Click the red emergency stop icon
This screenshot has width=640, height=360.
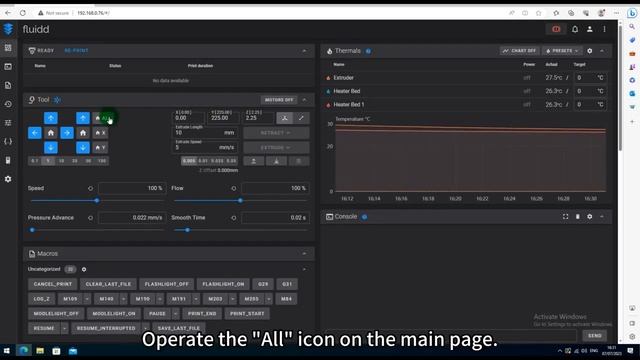click(x=556, y=29)
